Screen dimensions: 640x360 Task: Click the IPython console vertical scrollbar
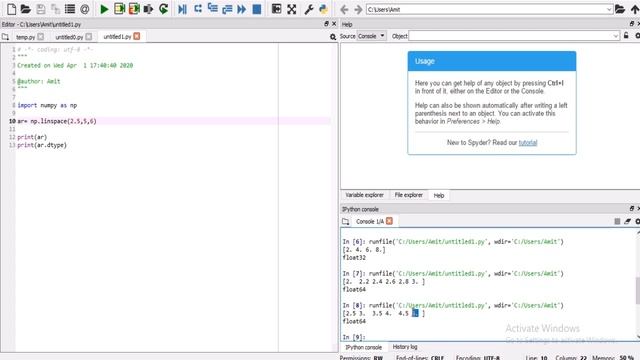638,290
